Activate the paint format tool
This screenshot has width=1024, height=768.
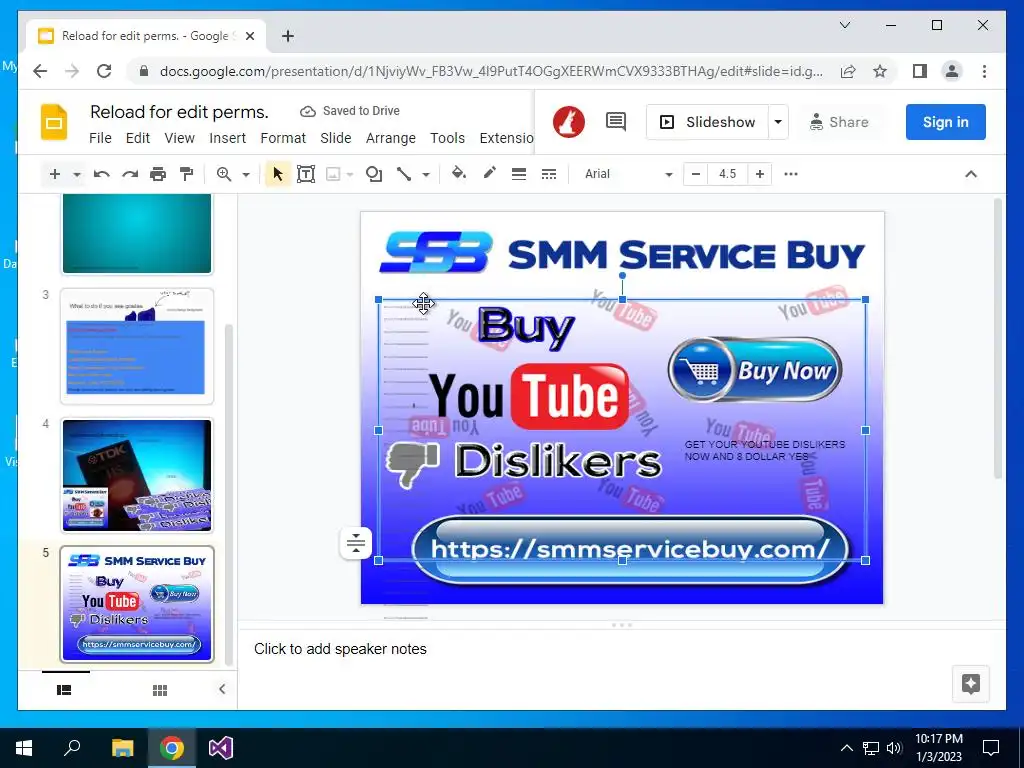click(x=187, y=174)
